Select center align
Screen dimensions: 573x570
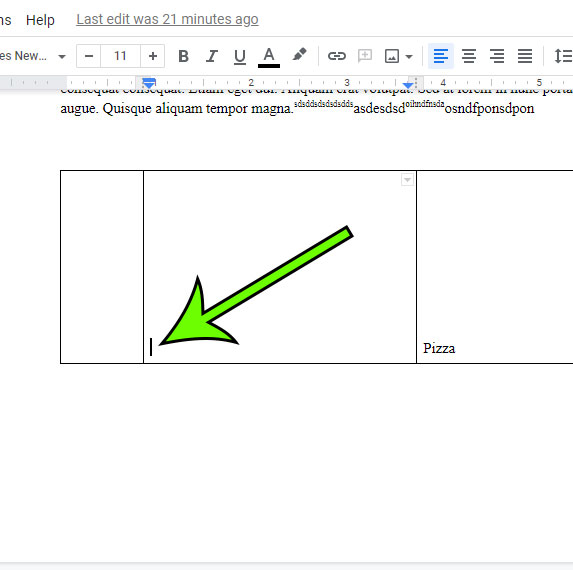coord(469,56)
